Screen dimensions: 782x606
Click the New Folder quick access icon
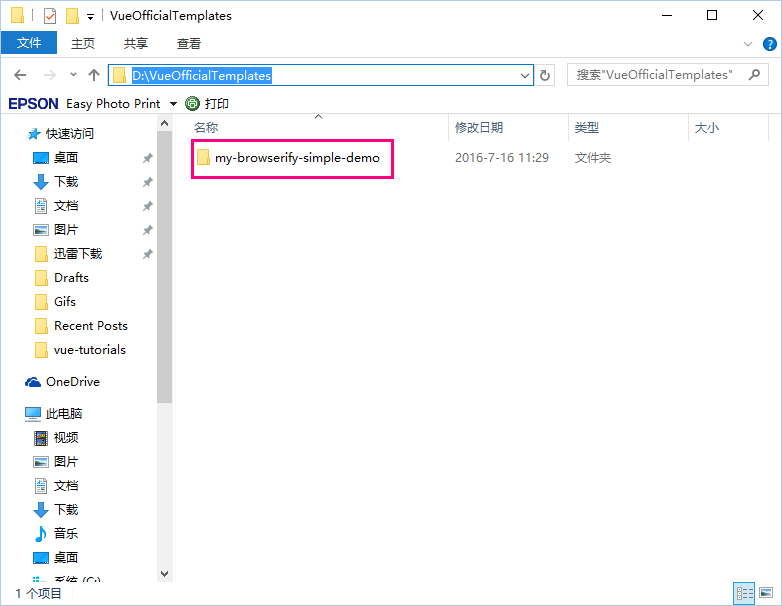point(73,16)
